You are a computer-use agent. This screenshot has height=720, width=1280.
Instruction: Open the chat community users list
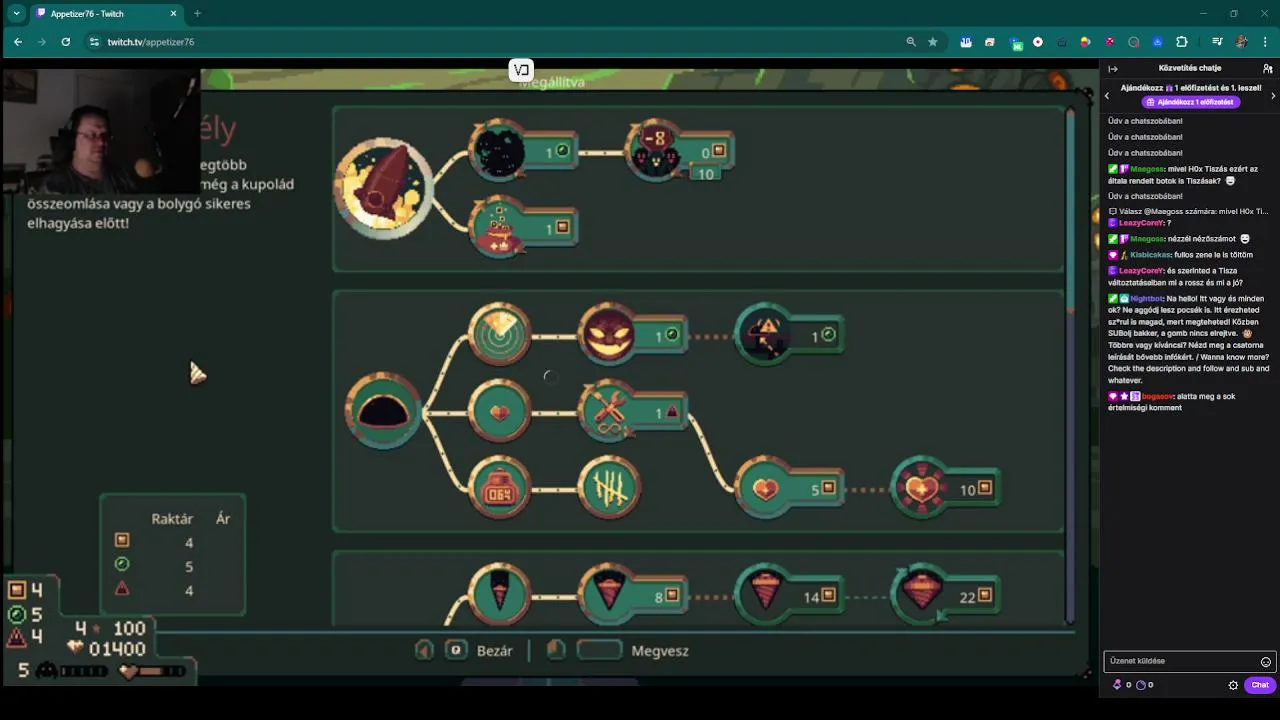click(1268, 68)
